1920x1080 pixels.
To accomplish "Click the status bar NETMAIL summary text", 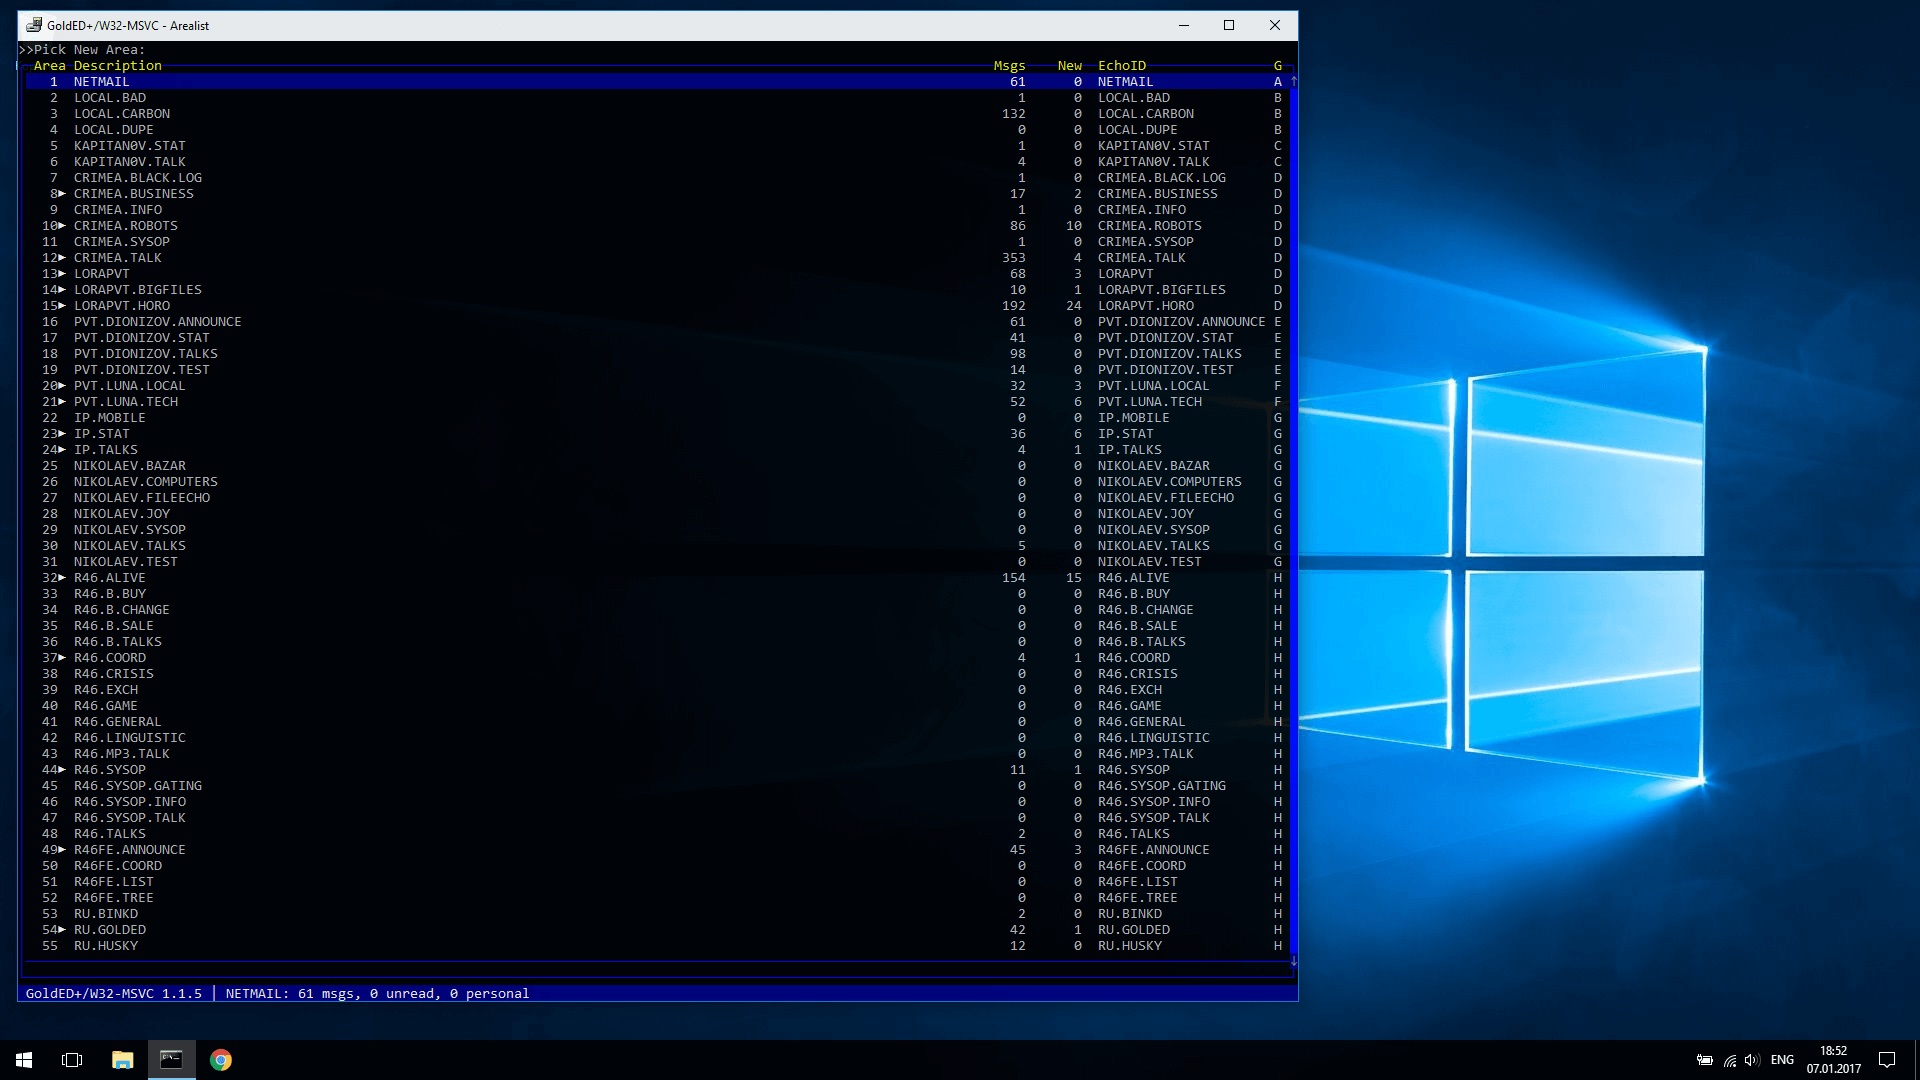I will coord(377,994).
